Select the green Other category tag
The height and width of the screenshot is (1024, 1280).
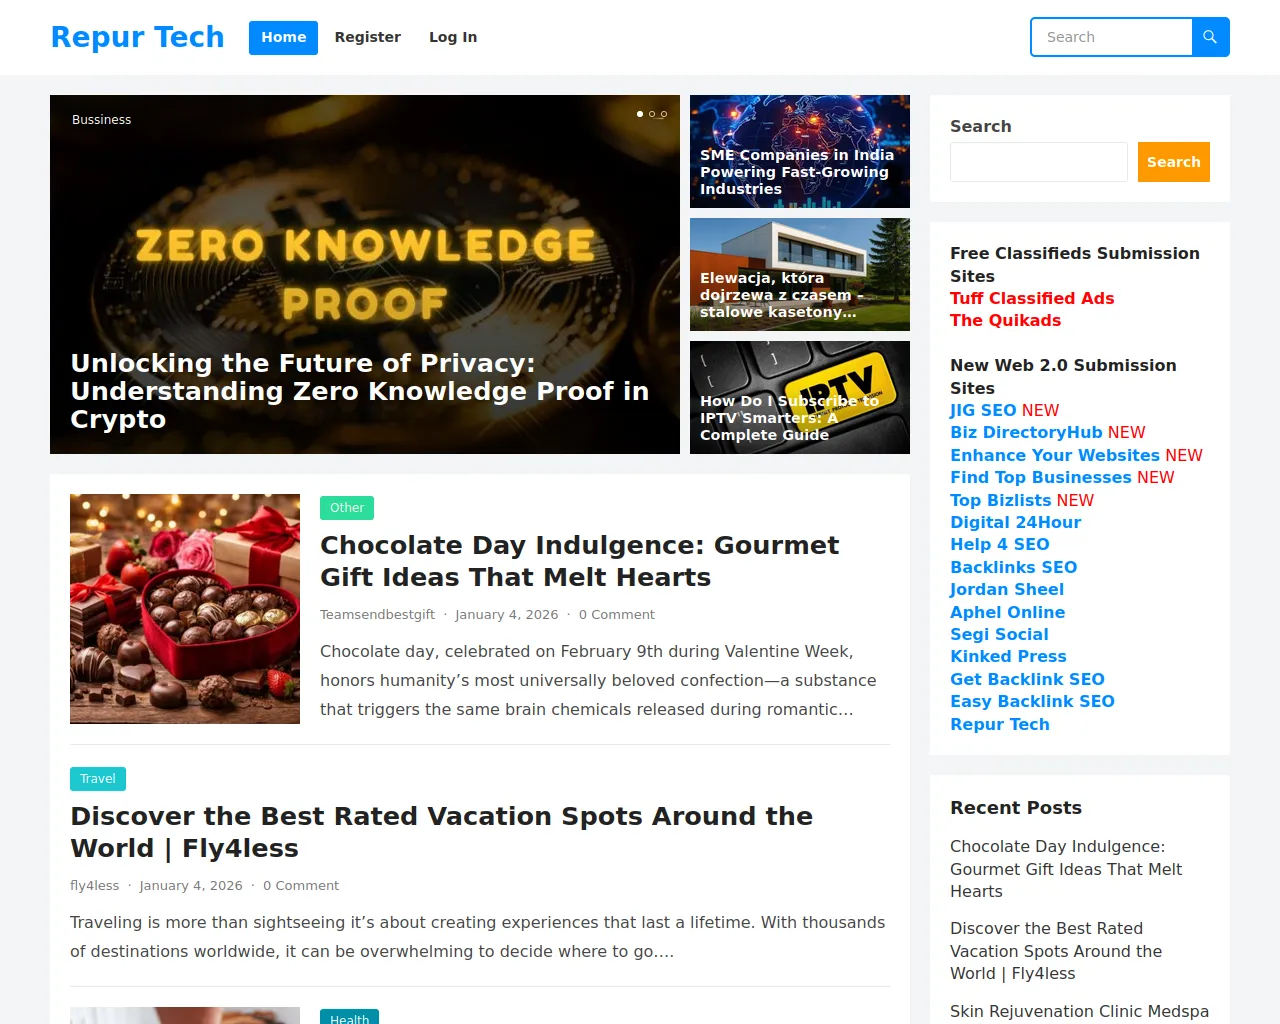347,508
